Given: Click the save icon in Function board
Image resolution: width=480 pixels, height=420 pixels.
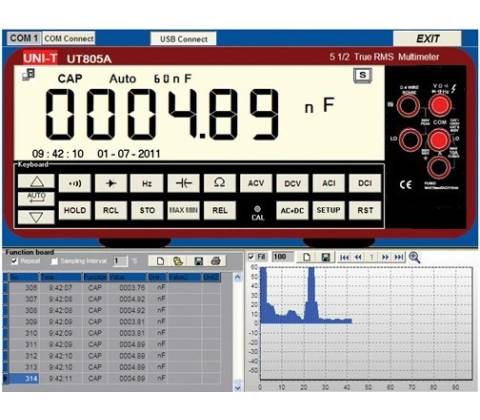Looking at the screenshot, I should click(x=198, y=261).
